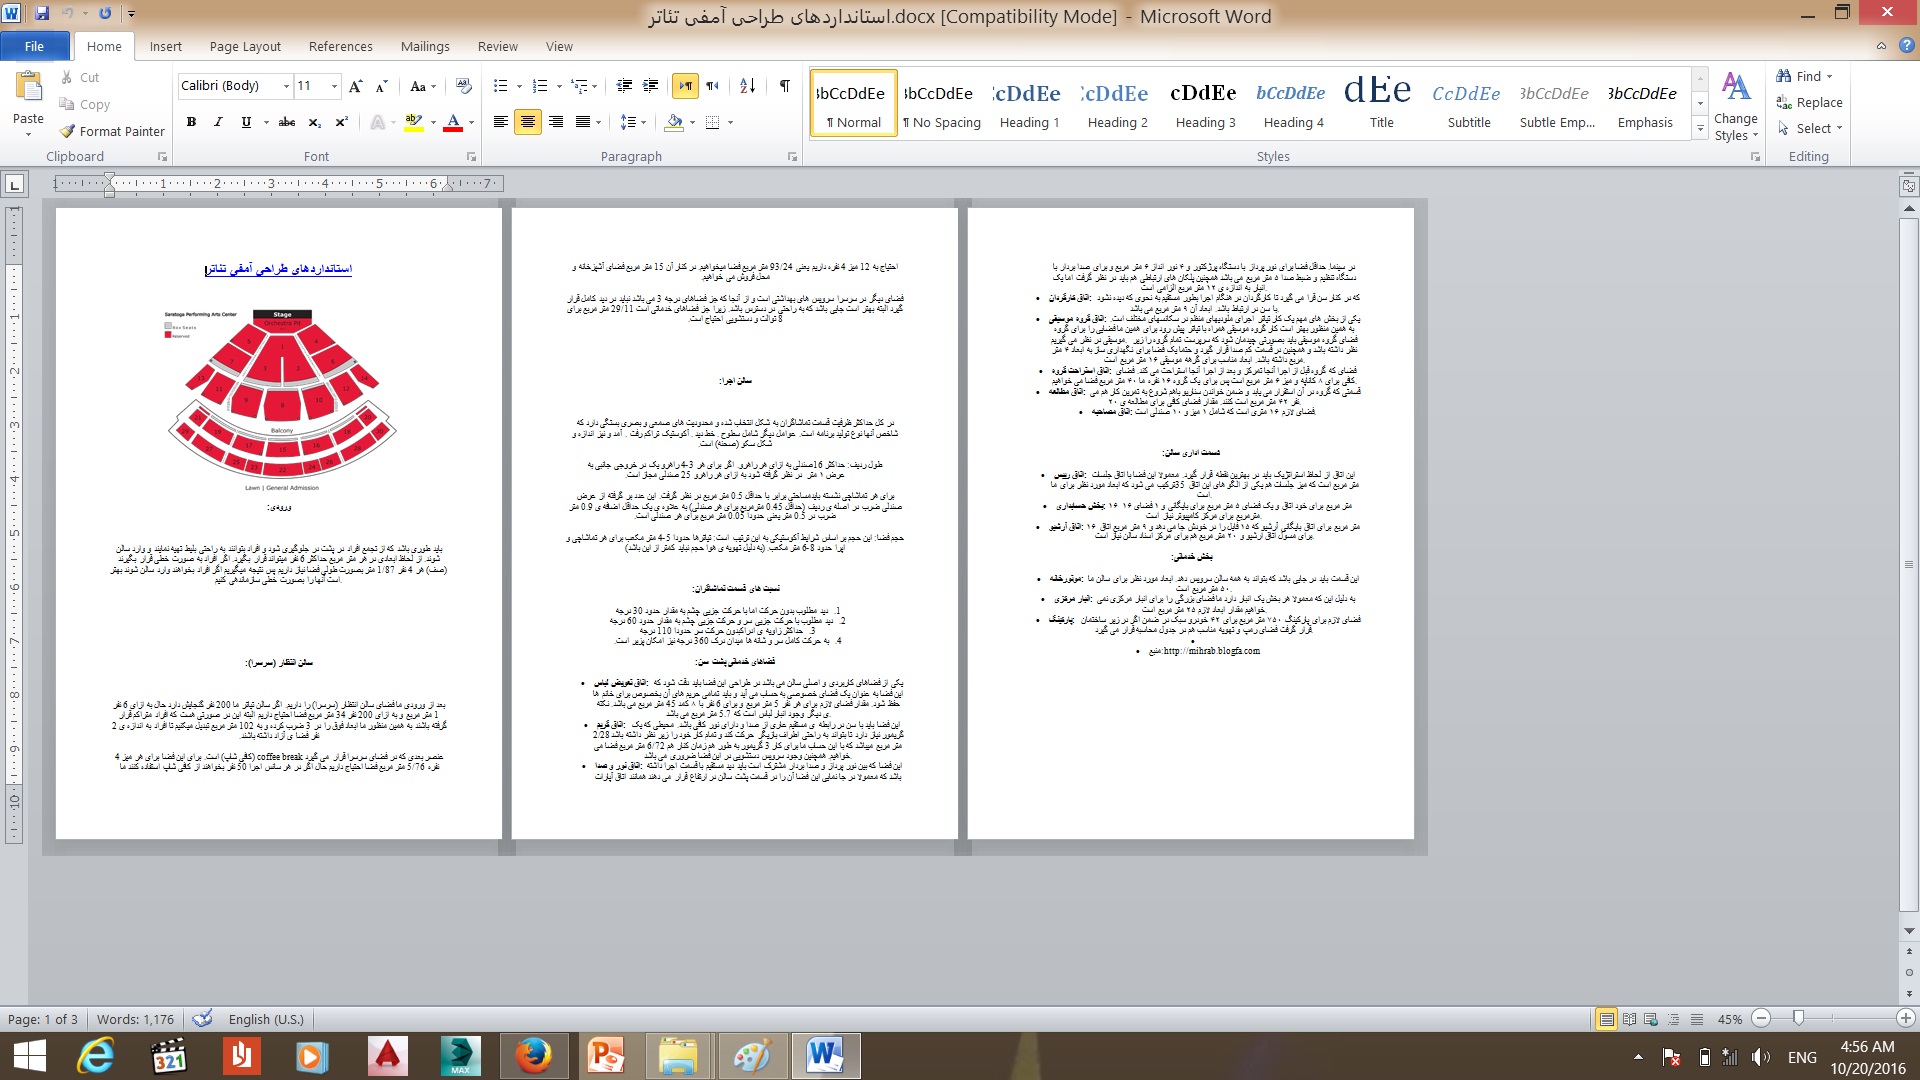Switch to right-to-left text direction

pos(712,86)
